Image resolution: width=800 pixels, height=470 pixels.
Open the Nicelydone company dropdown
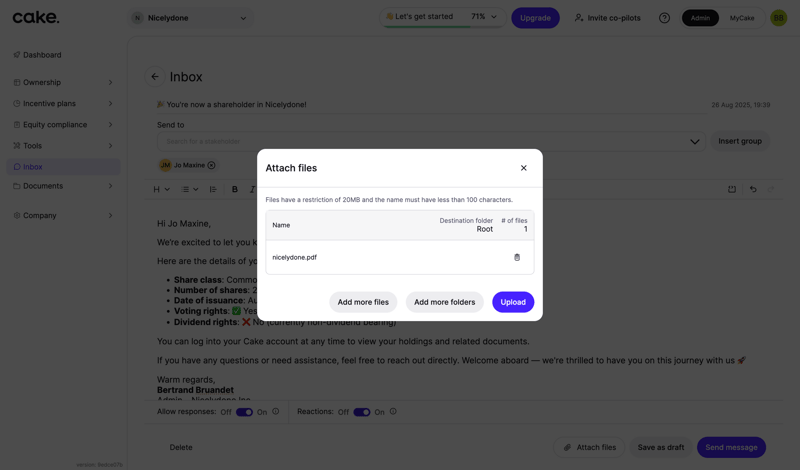190,18
